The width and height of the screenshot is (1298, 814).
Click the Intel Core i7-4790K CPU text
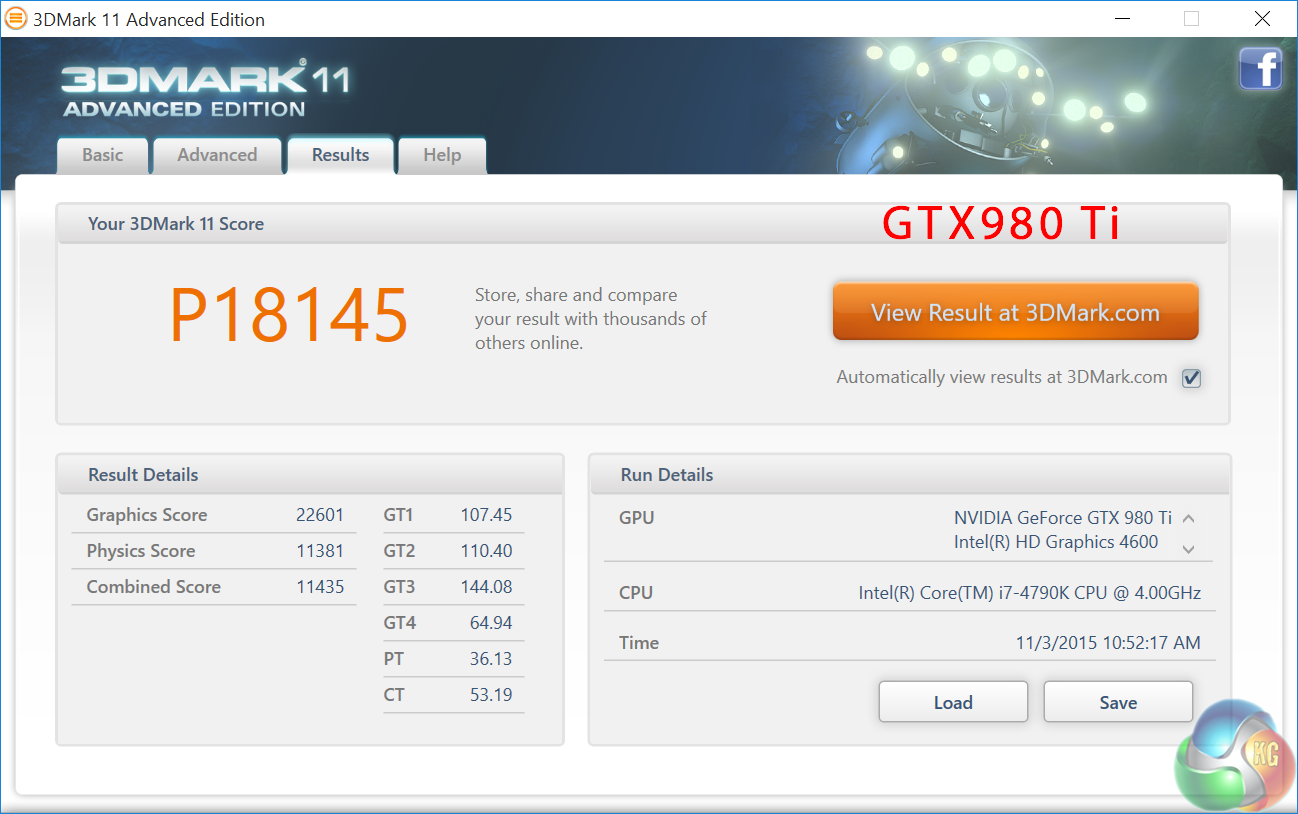[1030, 593]
